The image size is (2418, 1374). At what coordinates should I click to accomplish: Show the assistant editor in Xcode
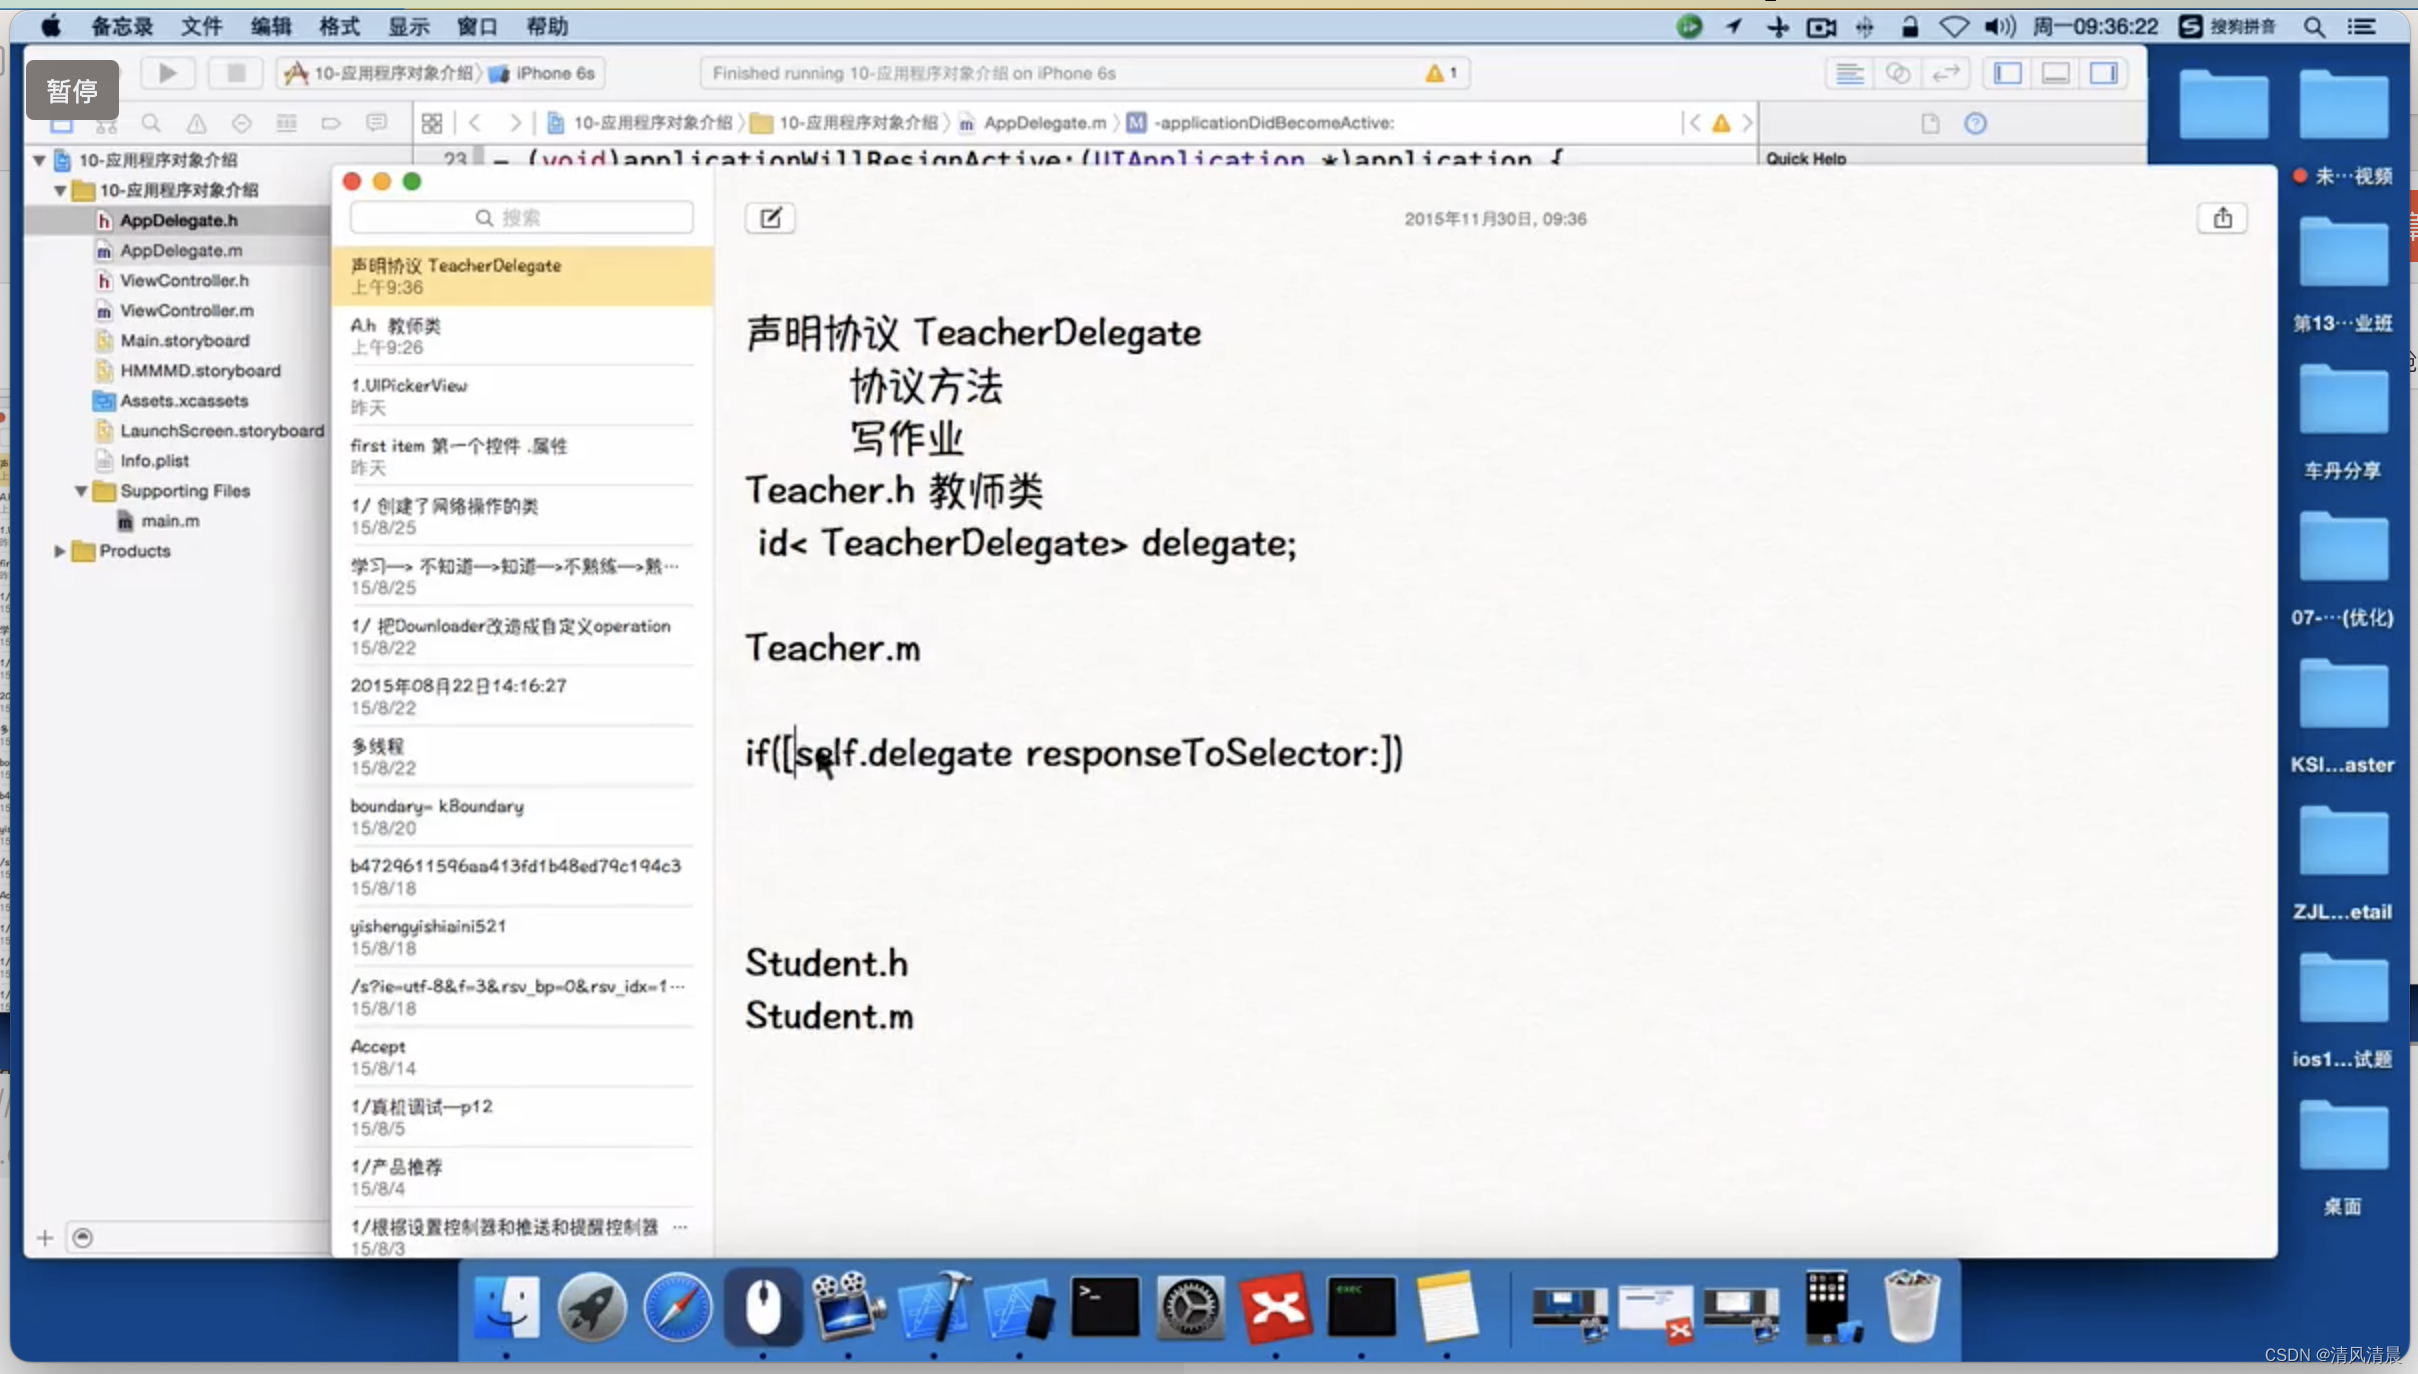click(x=1897, y=73)
